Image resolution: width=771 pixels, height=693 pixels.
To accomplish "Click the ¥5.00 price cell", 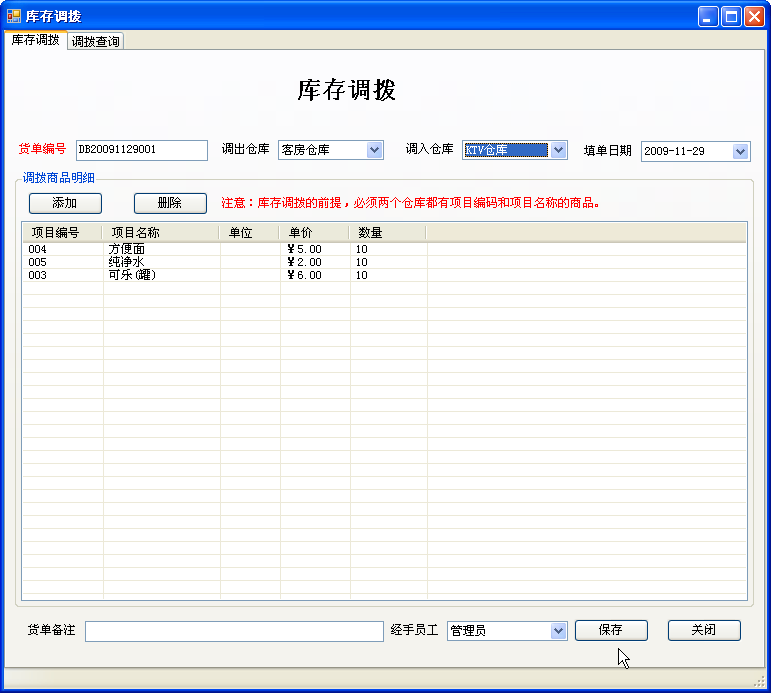I will click(304, 249).
